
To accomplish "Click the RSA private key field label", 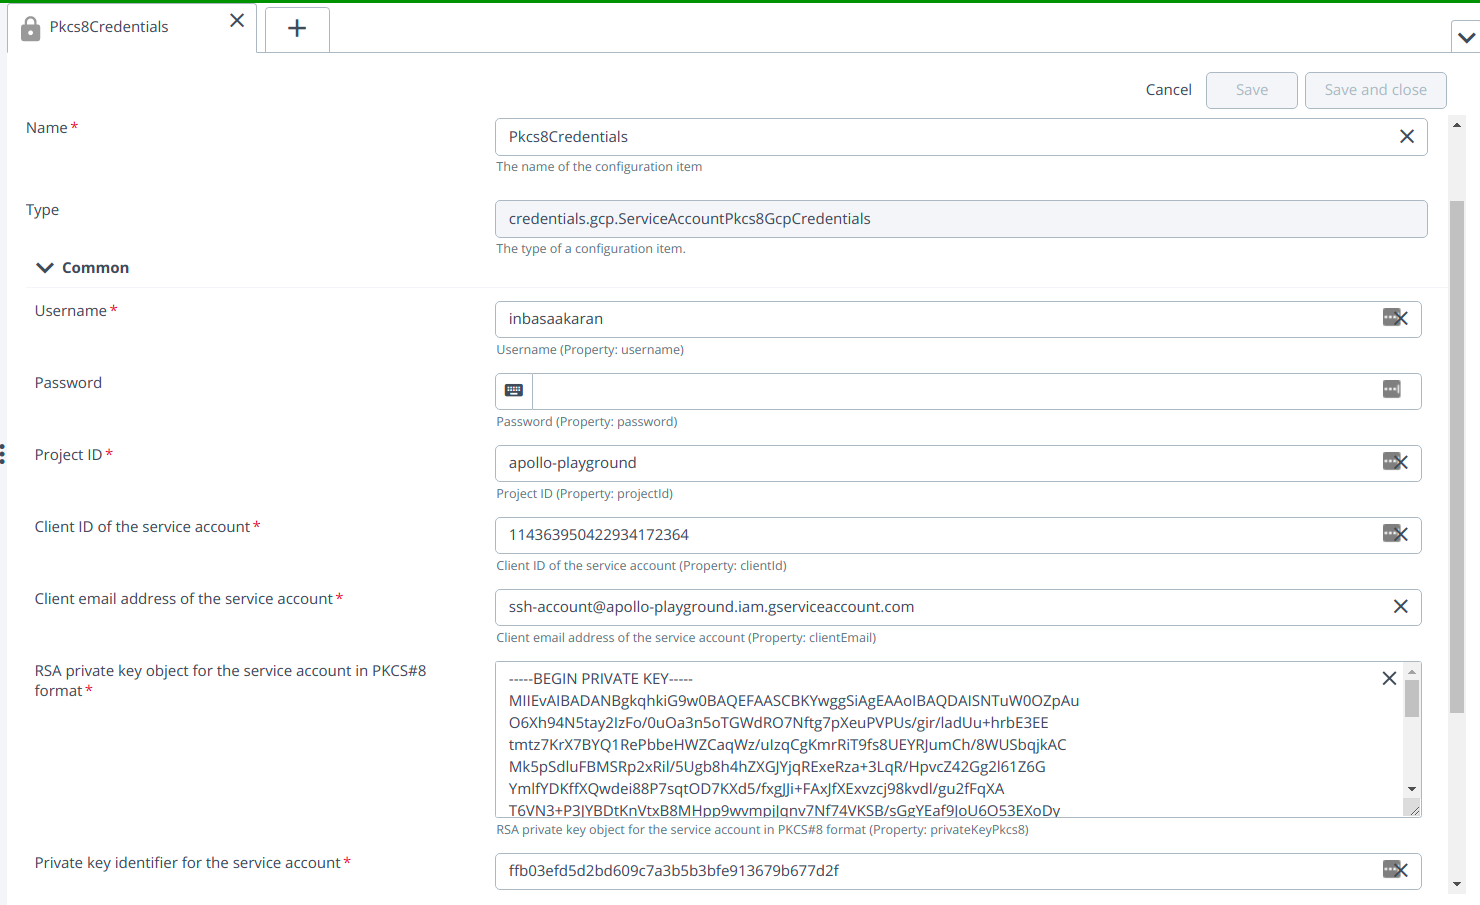I will (231, 681).
